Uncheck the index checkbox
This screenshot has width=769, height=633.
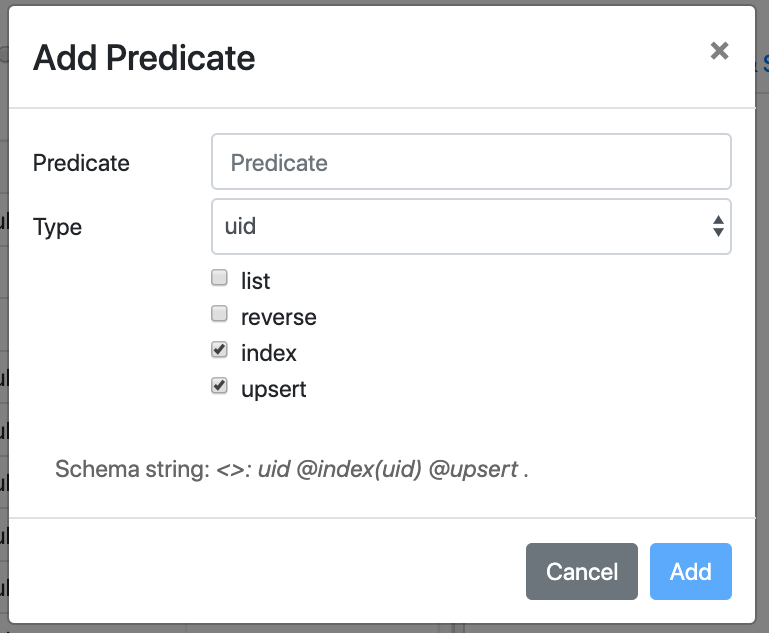click(x=220, y=350)
